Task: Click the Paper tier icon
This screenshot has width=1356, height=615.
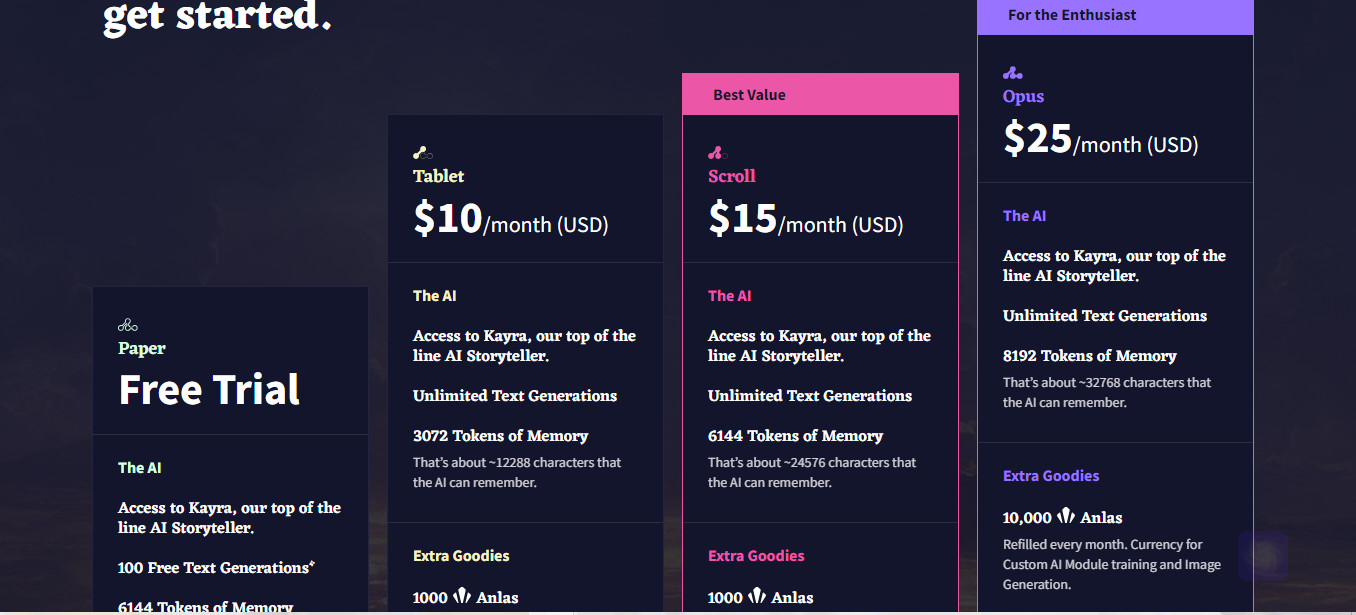Action: pos(128,325)
